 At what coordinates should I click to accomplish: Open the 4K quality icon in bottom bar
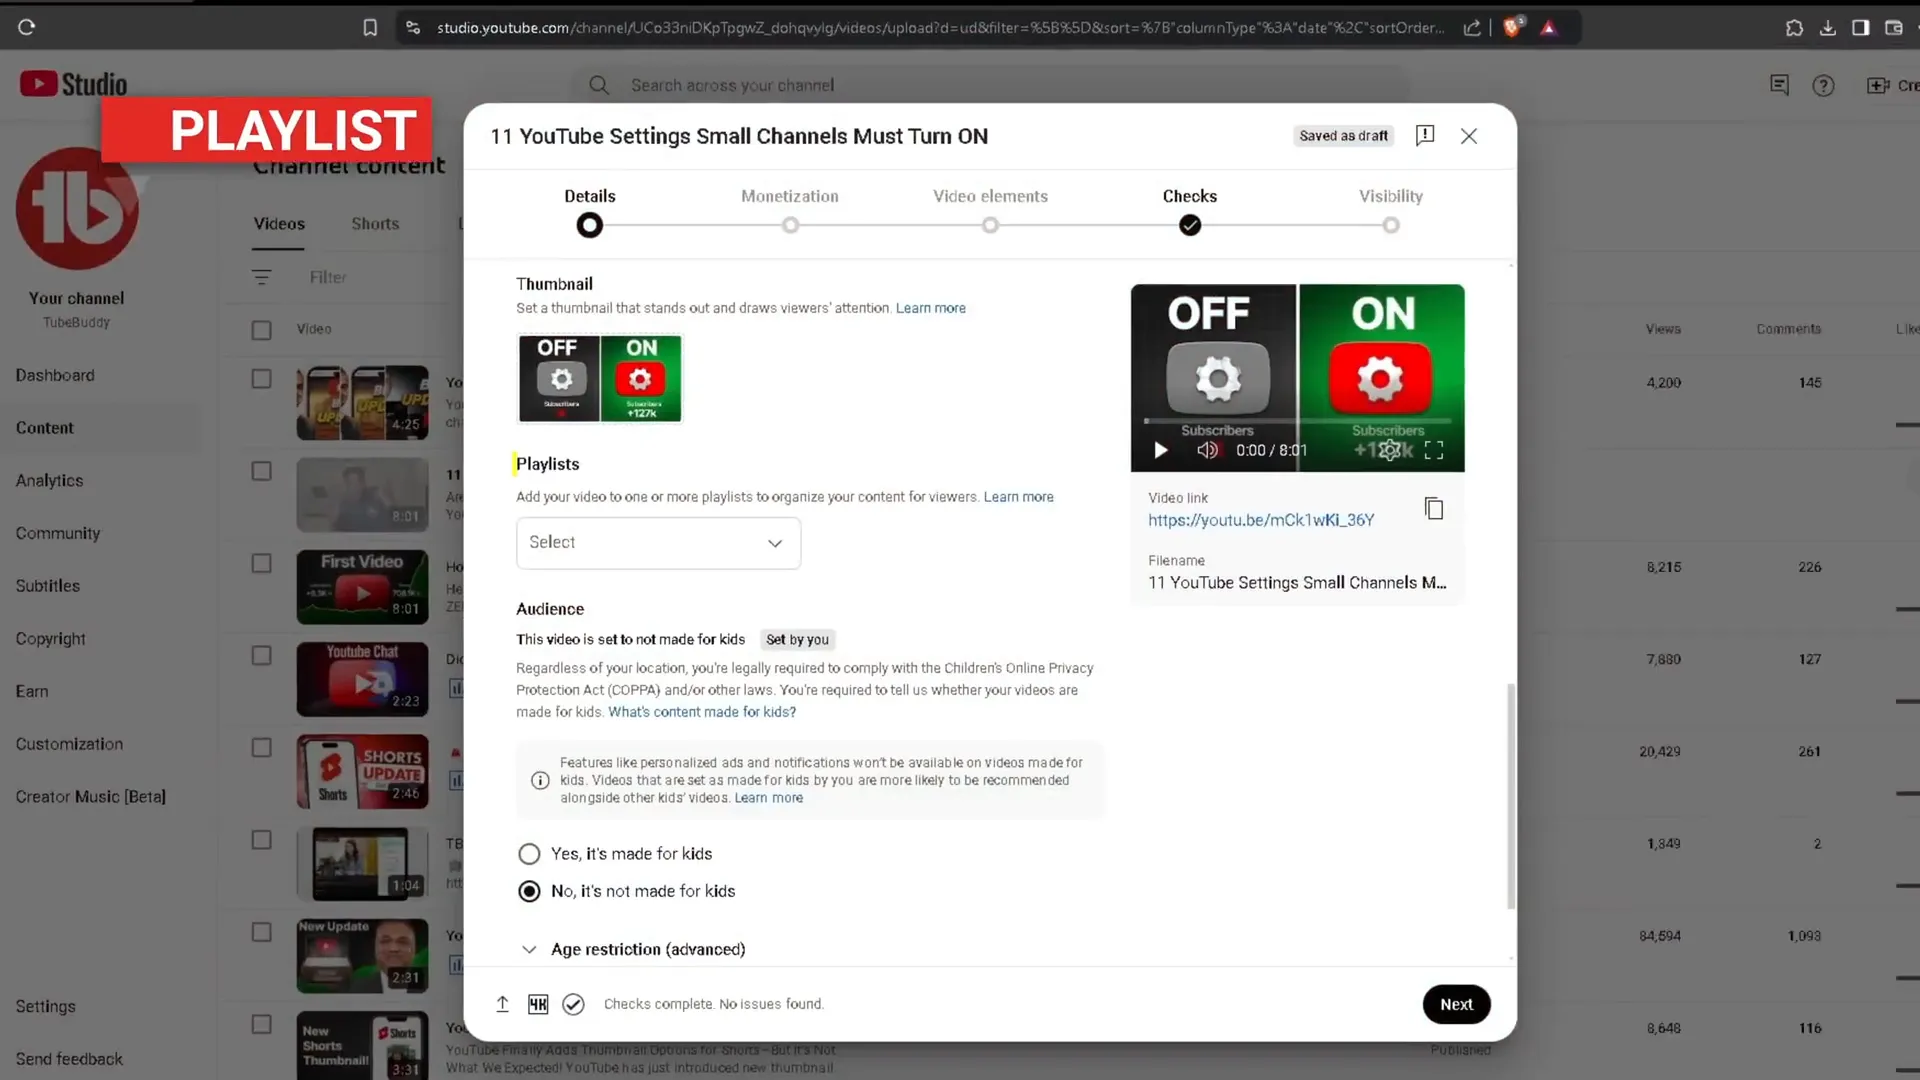pyautogui.click(x=538, y=1004)
